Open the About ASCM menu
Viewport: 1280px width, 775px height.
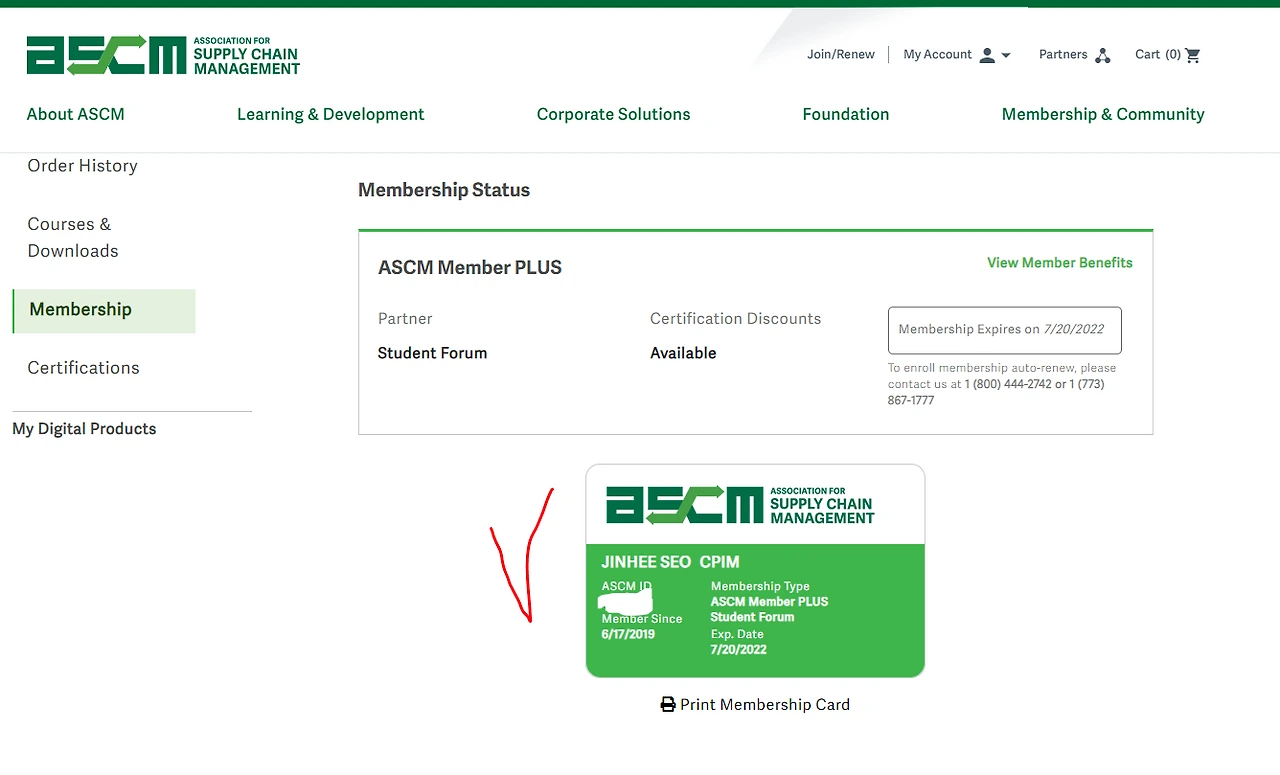(x=76, y=114)
